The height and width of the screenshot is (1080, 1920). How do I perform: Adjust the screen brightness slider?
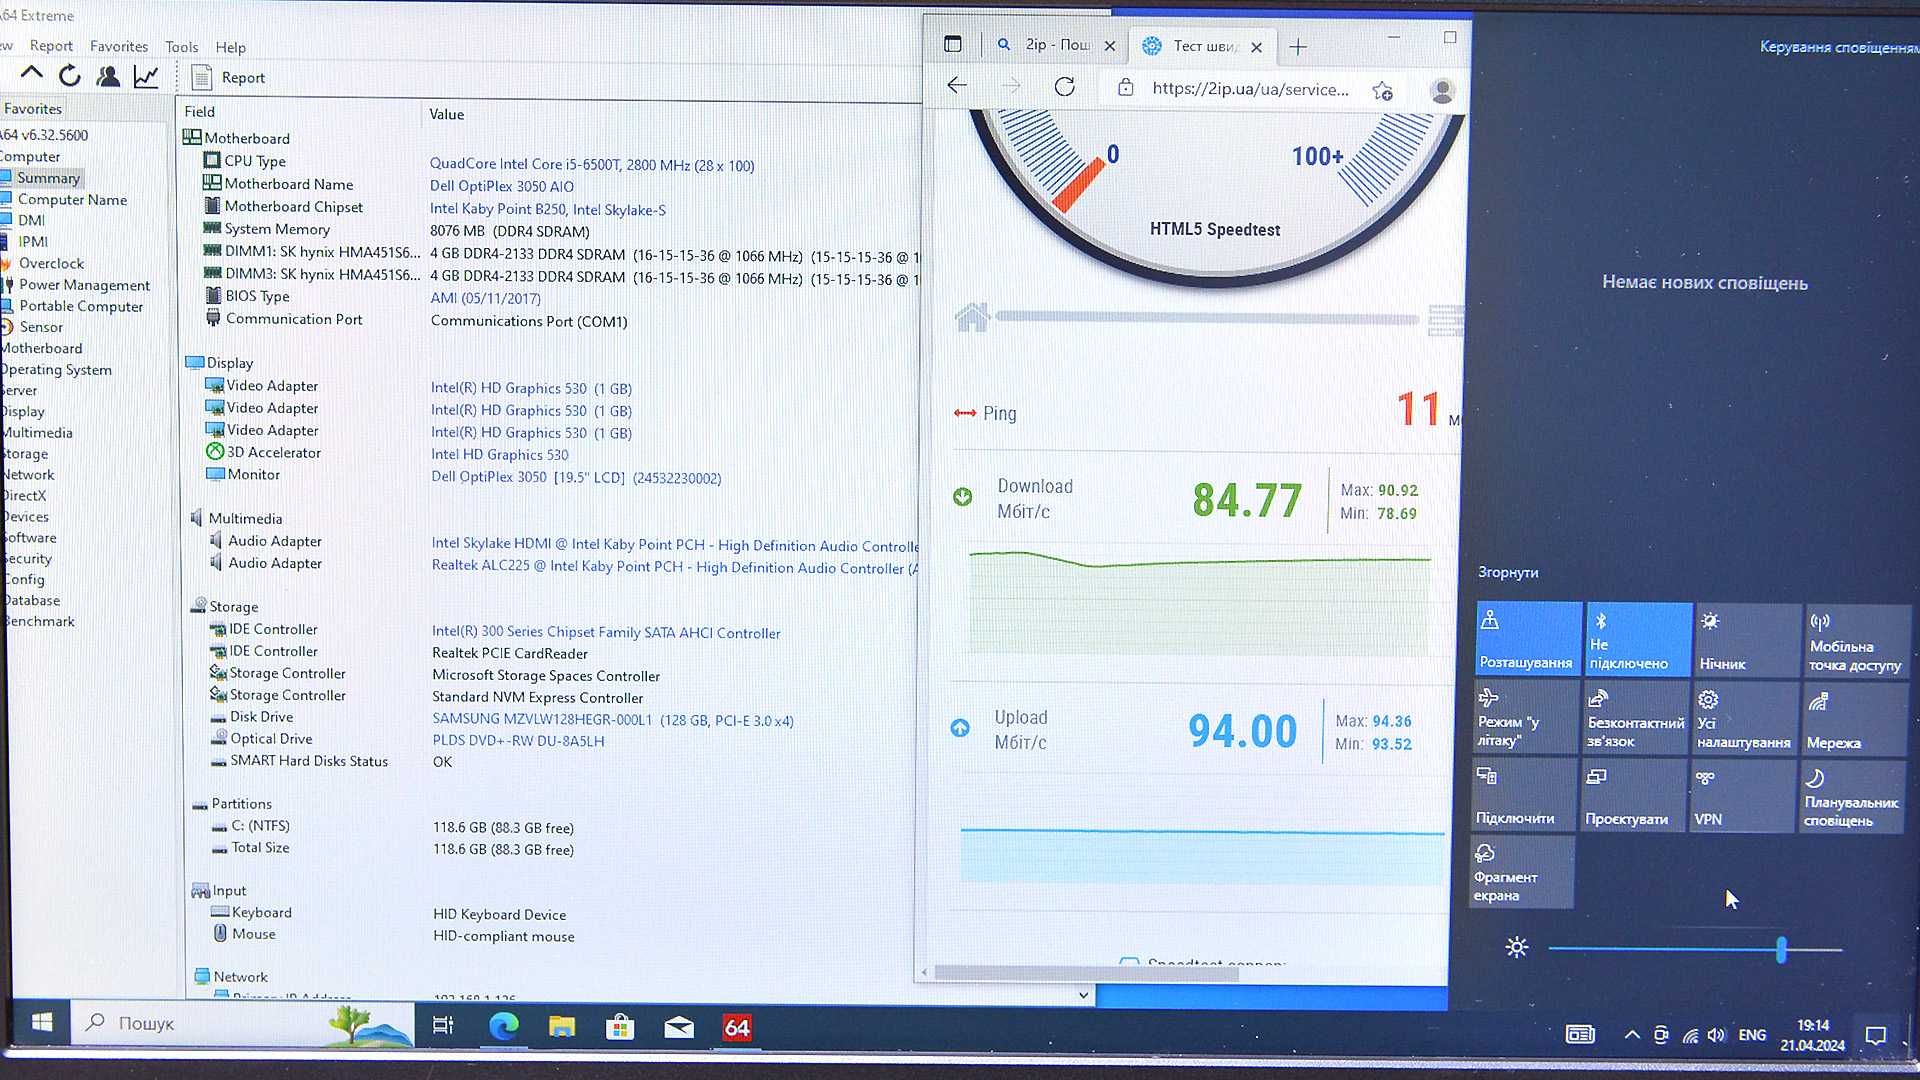pos(1695,949)
